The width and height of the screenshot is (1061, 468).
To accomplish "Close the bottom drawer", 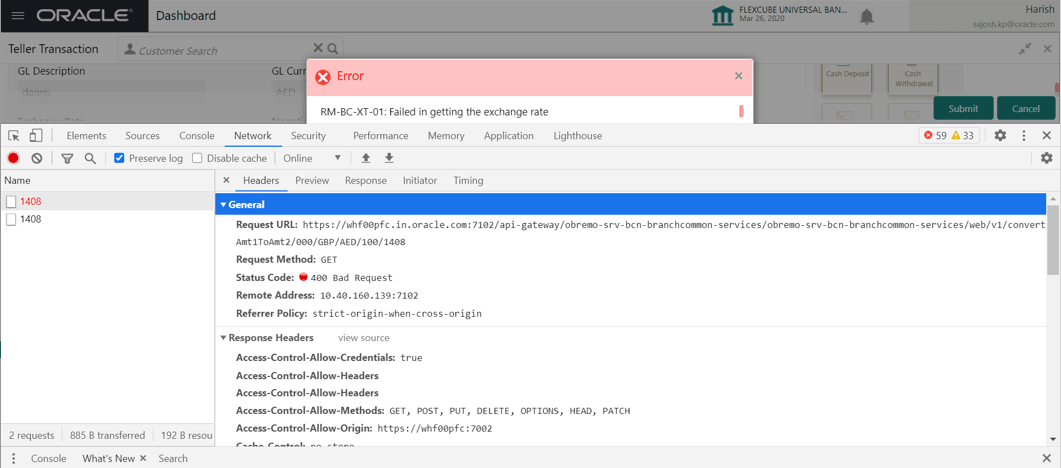I will (x=1046, y=459).
